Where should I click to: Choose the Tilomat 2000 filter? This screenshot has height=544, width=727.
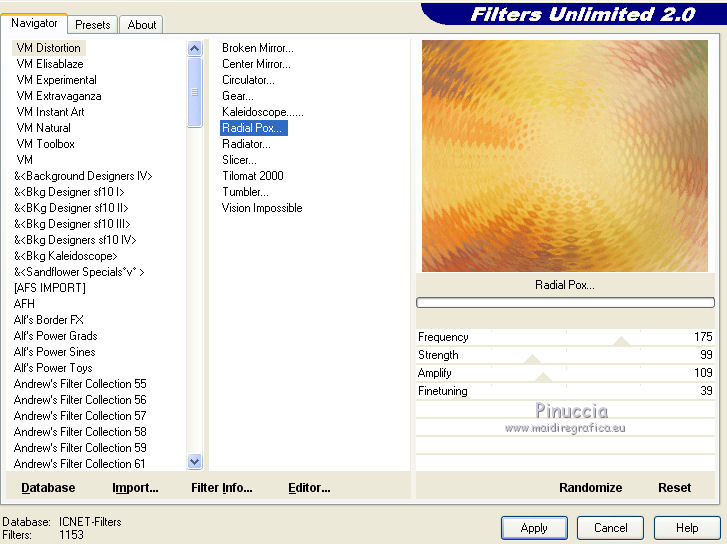[253, 176]
